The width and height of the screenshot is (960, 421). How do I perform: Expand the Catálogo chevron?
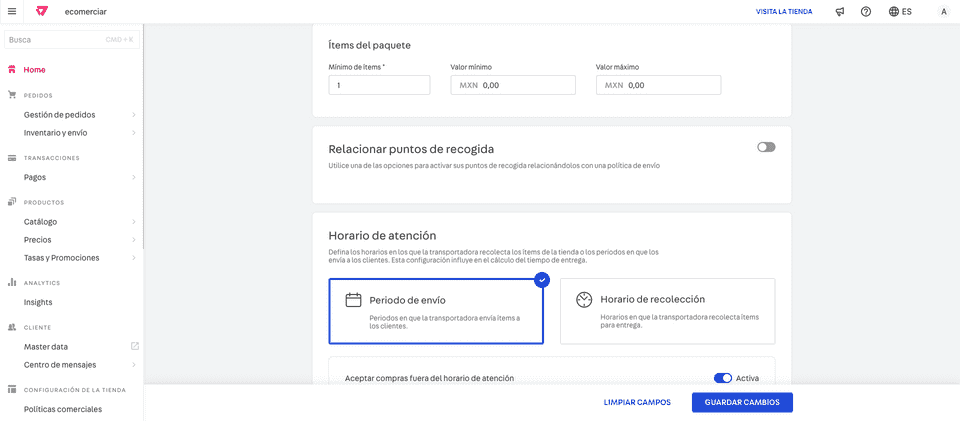133,222
